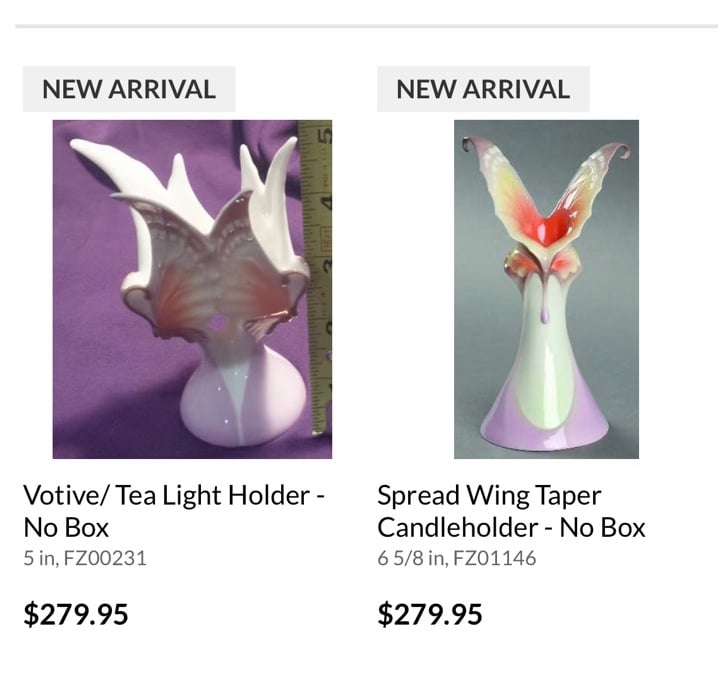Screen dimensions: 718x674
Task: Click the SKU text FZ00231
Action: coord(105,558)
